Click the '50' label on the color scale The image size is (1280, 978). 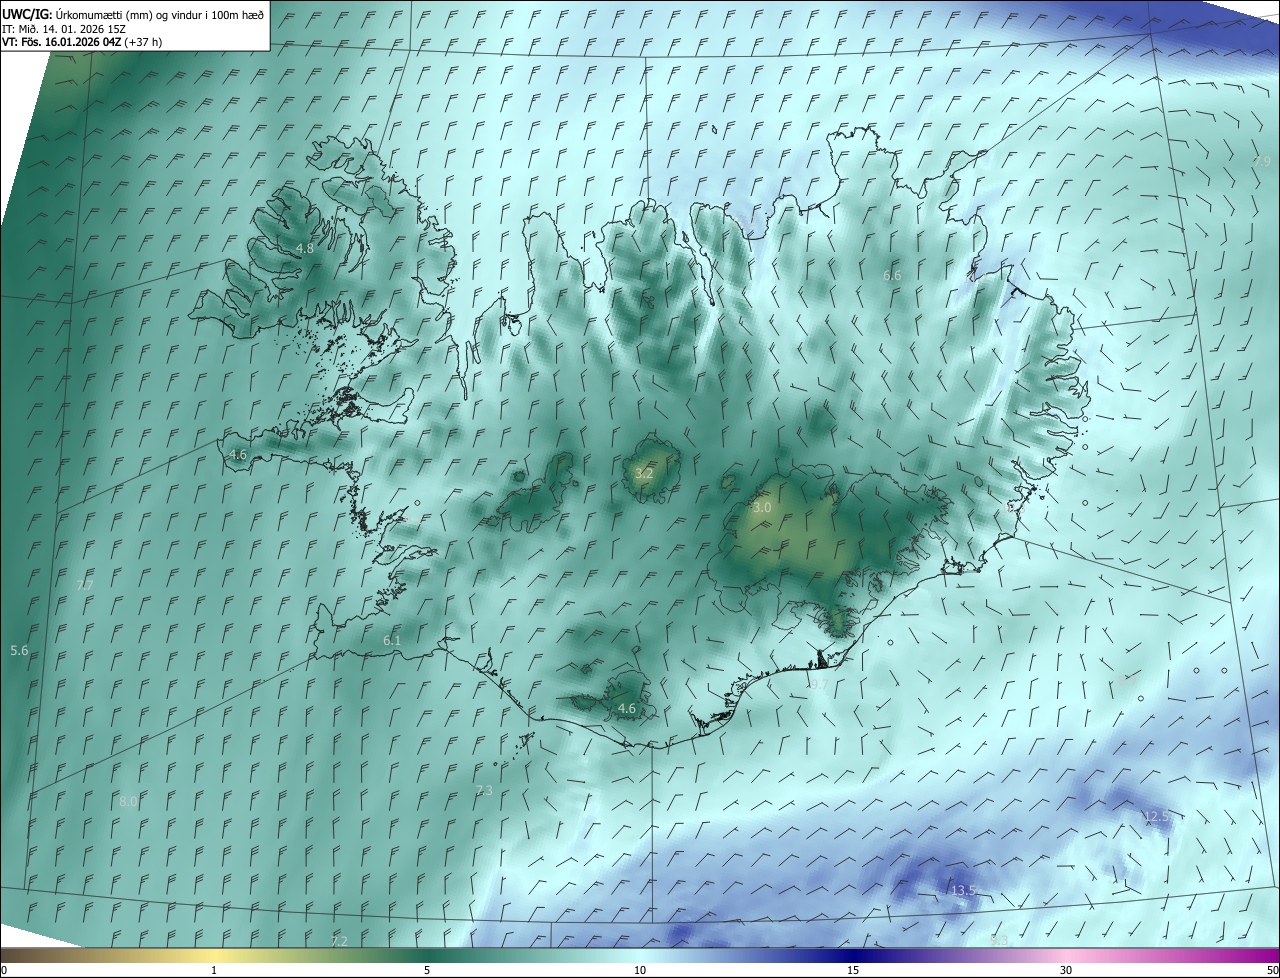pos(1272,970)
